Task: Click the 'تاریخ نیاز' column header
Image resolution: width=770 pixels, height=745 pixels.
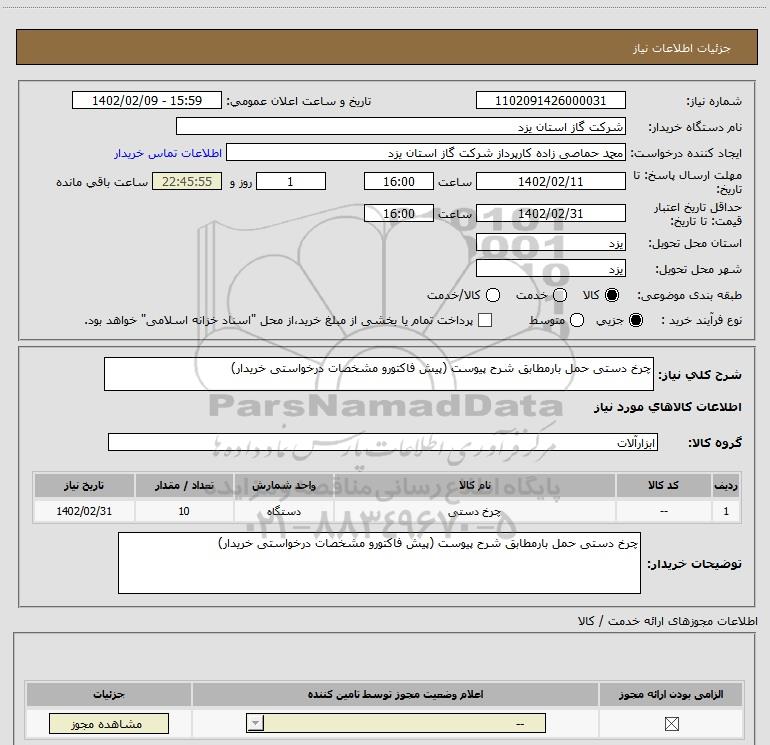Action: (x=84, y=485)
